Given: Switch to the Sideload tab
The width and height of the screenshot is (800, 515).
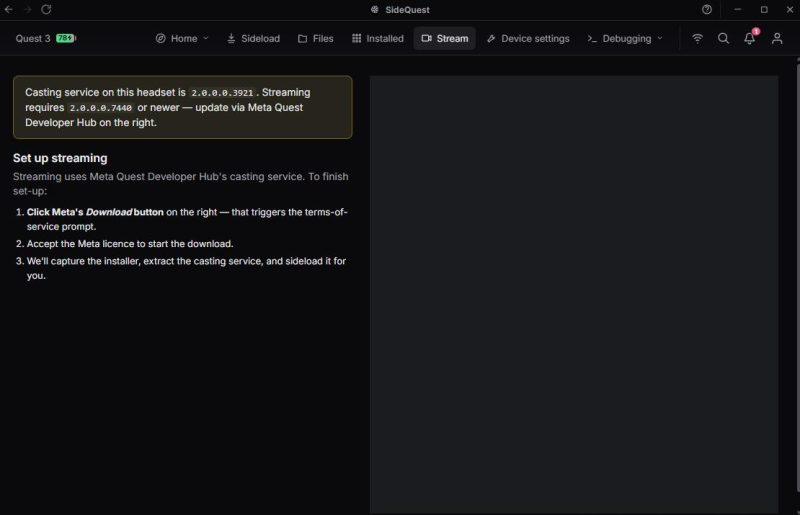Looking at the screenshot, I should pos(253,38).
